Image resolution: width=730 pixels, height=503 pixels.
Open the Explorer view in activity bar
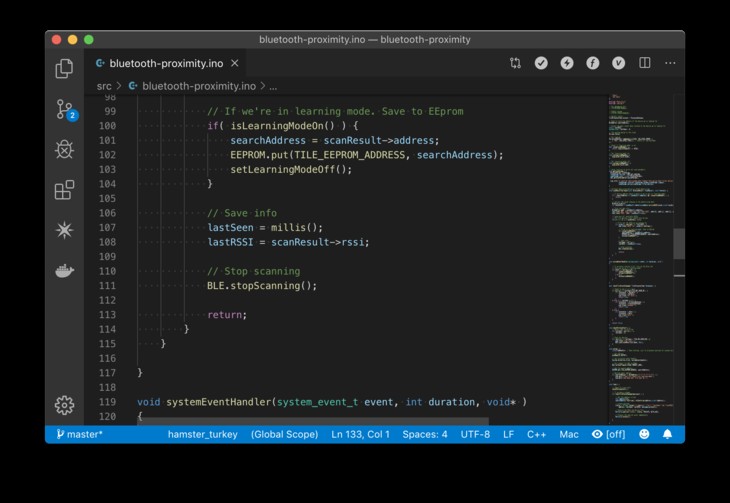point(65,68)
